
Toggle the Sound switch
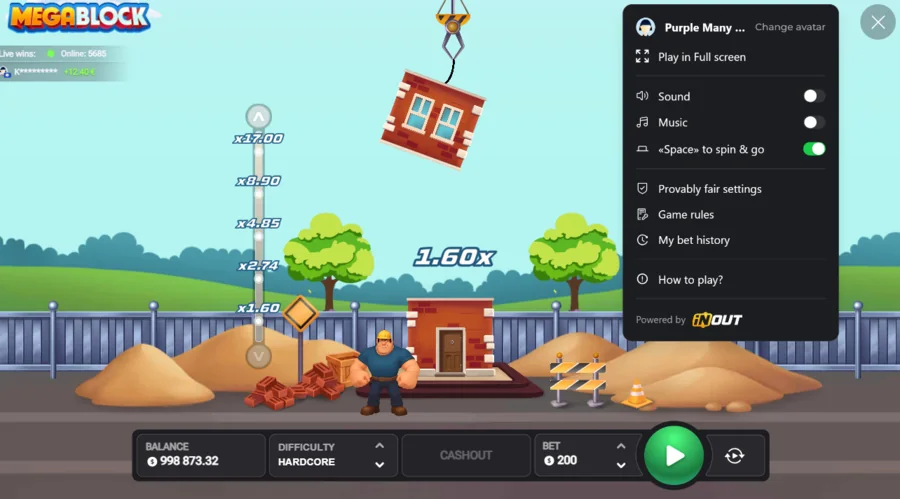pos(814,96)
